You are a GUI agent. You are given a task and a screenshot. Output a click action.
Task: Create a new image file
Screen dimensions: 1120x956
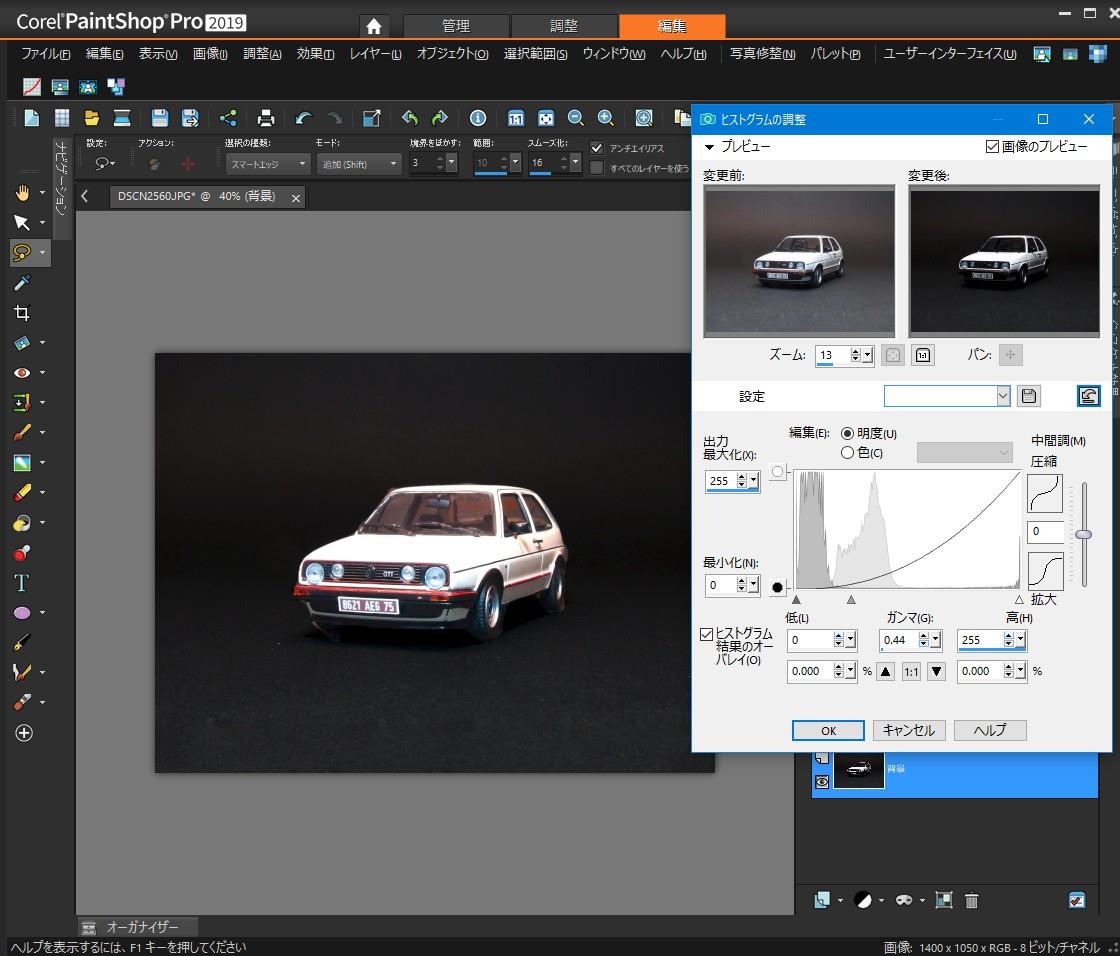point(32,118)
